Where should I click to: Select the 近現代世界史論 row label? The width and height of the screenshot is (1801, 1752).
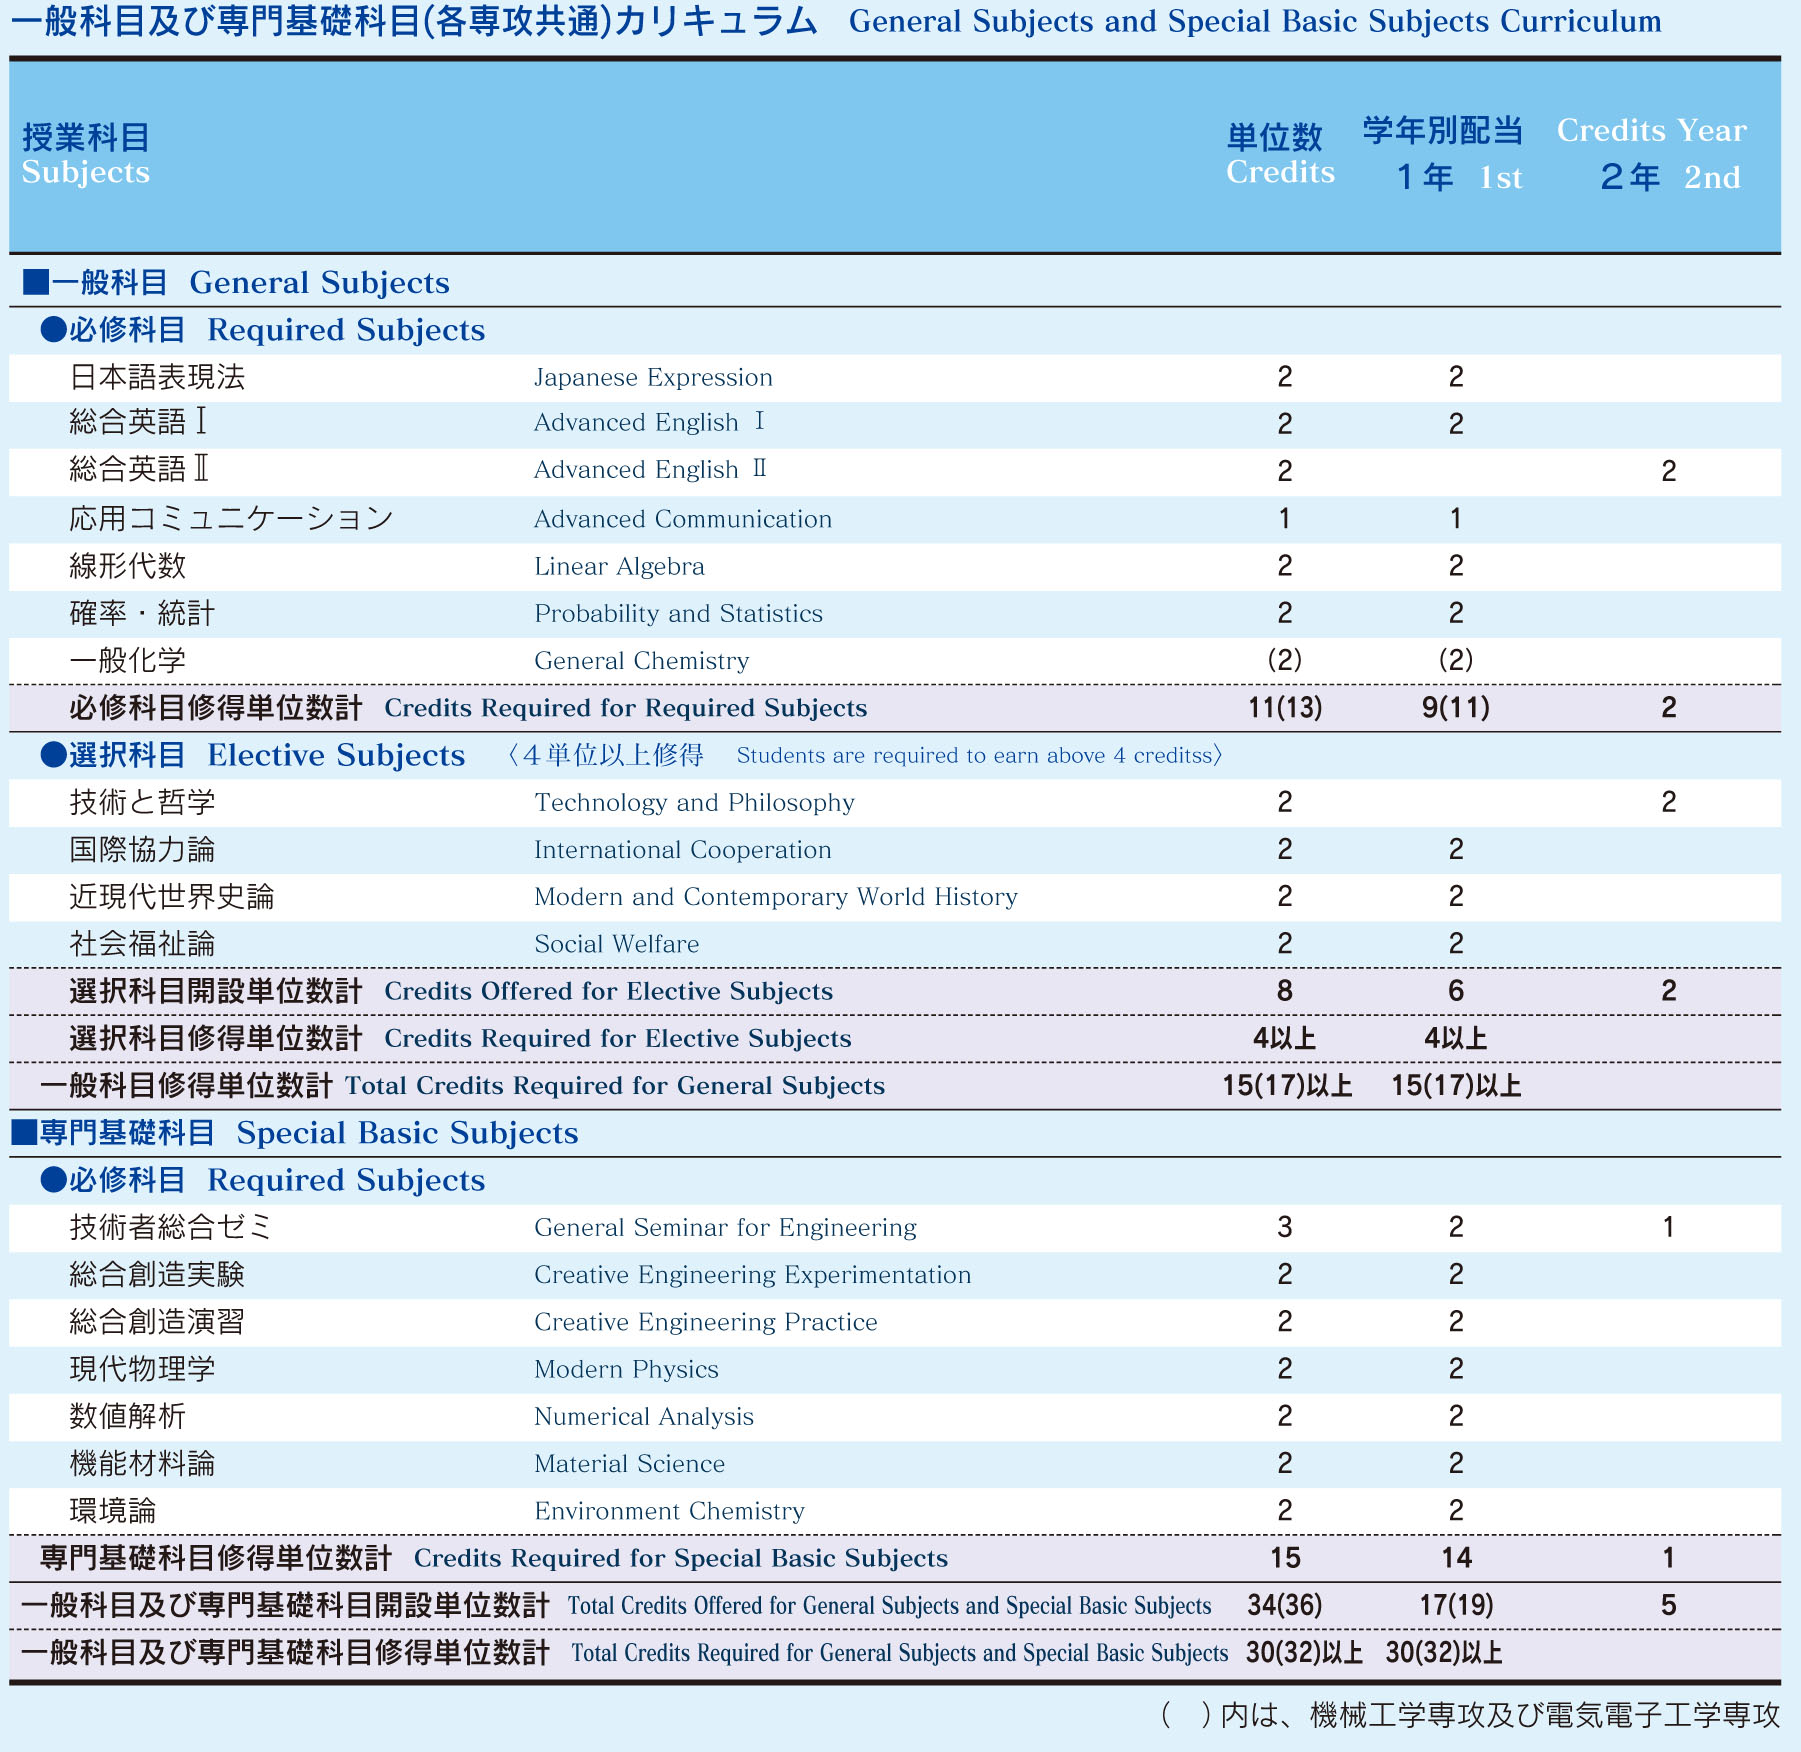tap(172, 896)
